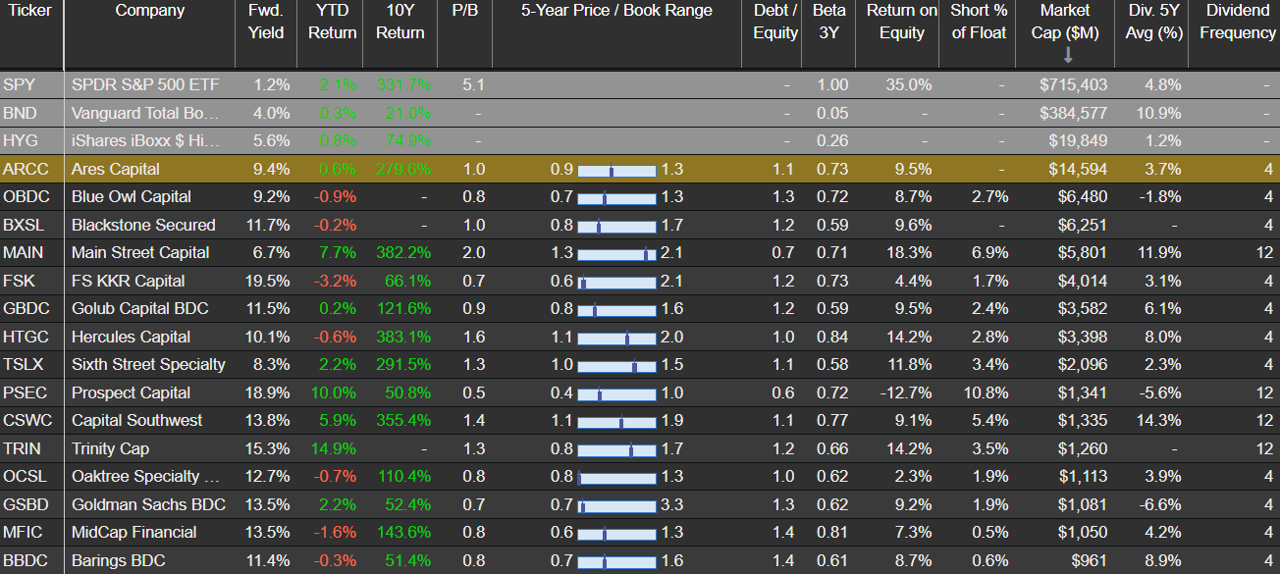Click the TSLX ticker
The height and width of the screenshot is (574, 1280).
click(24, 365)
